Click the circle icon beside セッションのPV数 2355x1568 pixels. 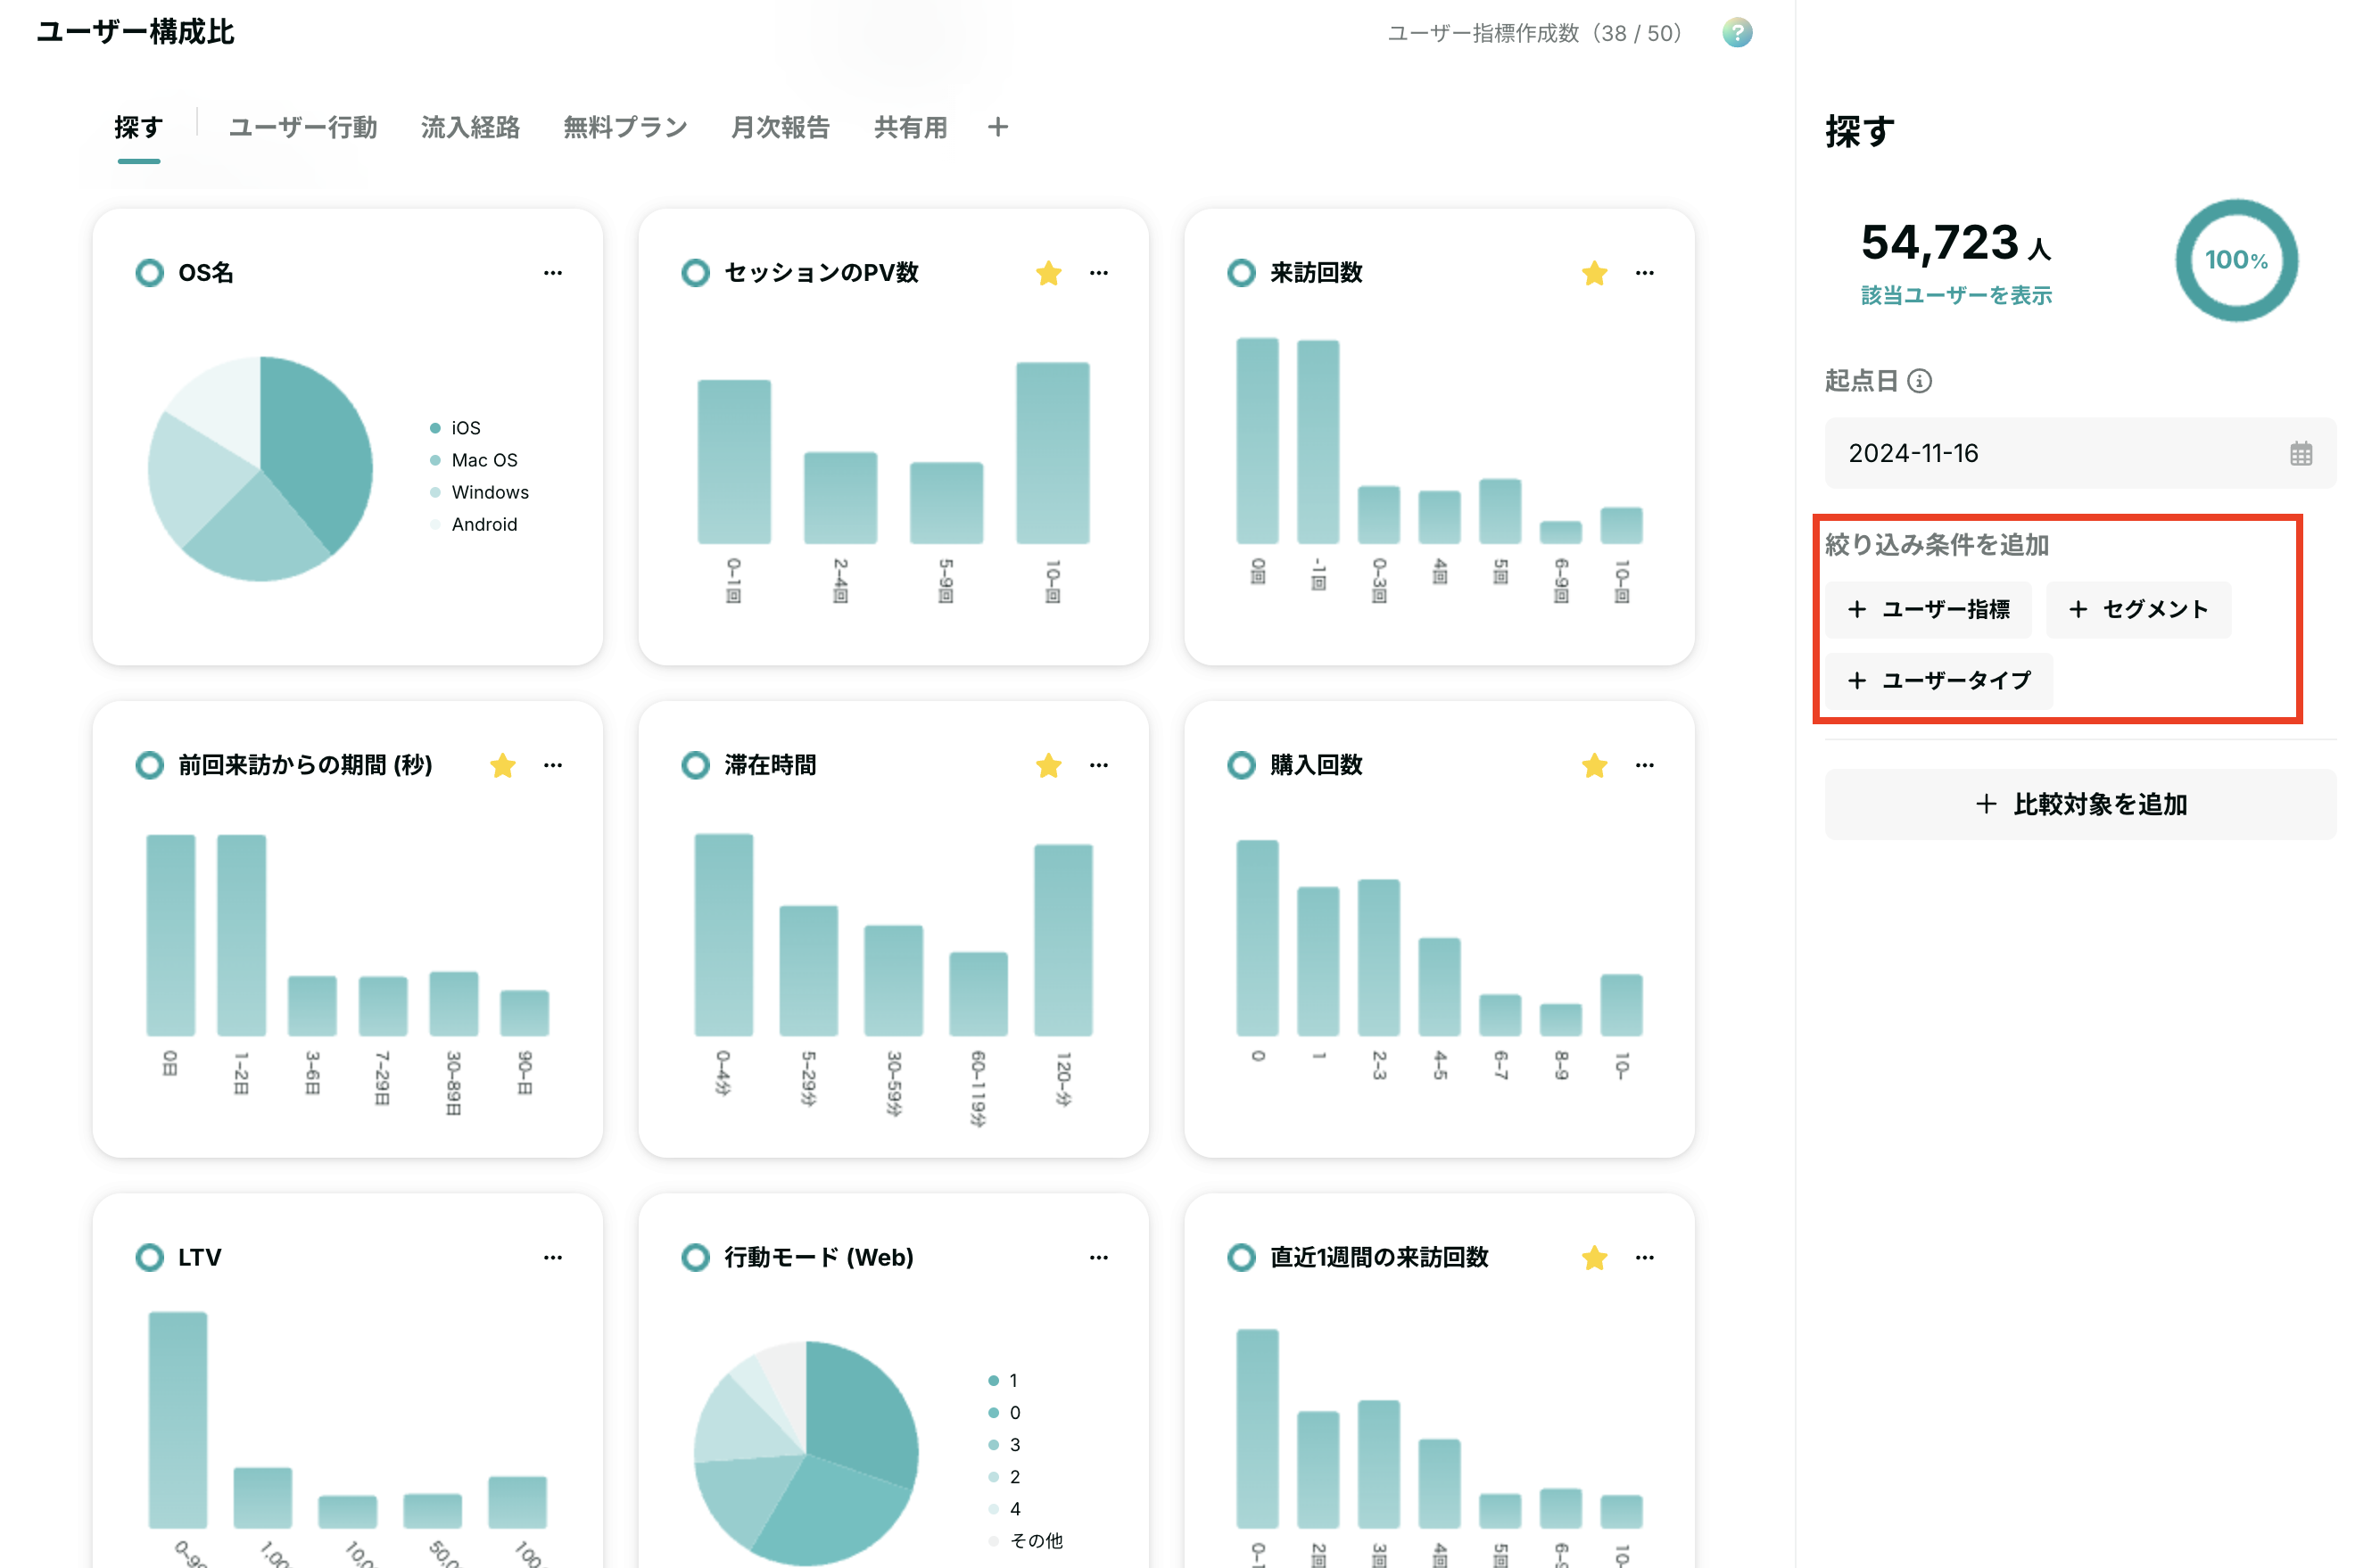(x=696, y=273)
